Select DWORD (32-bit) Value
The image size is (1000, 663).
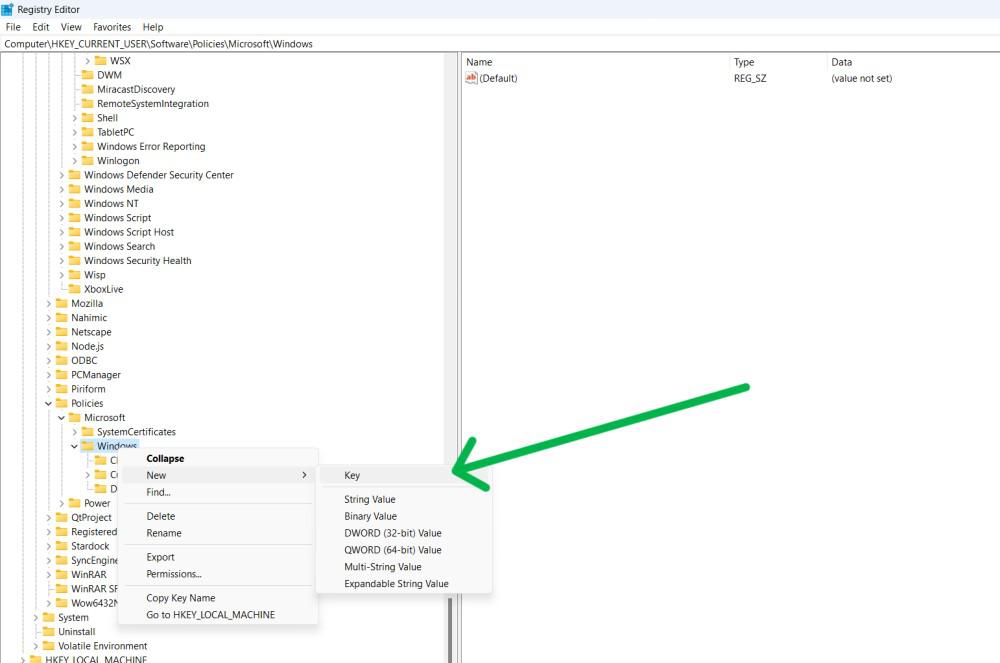(404, 533)
